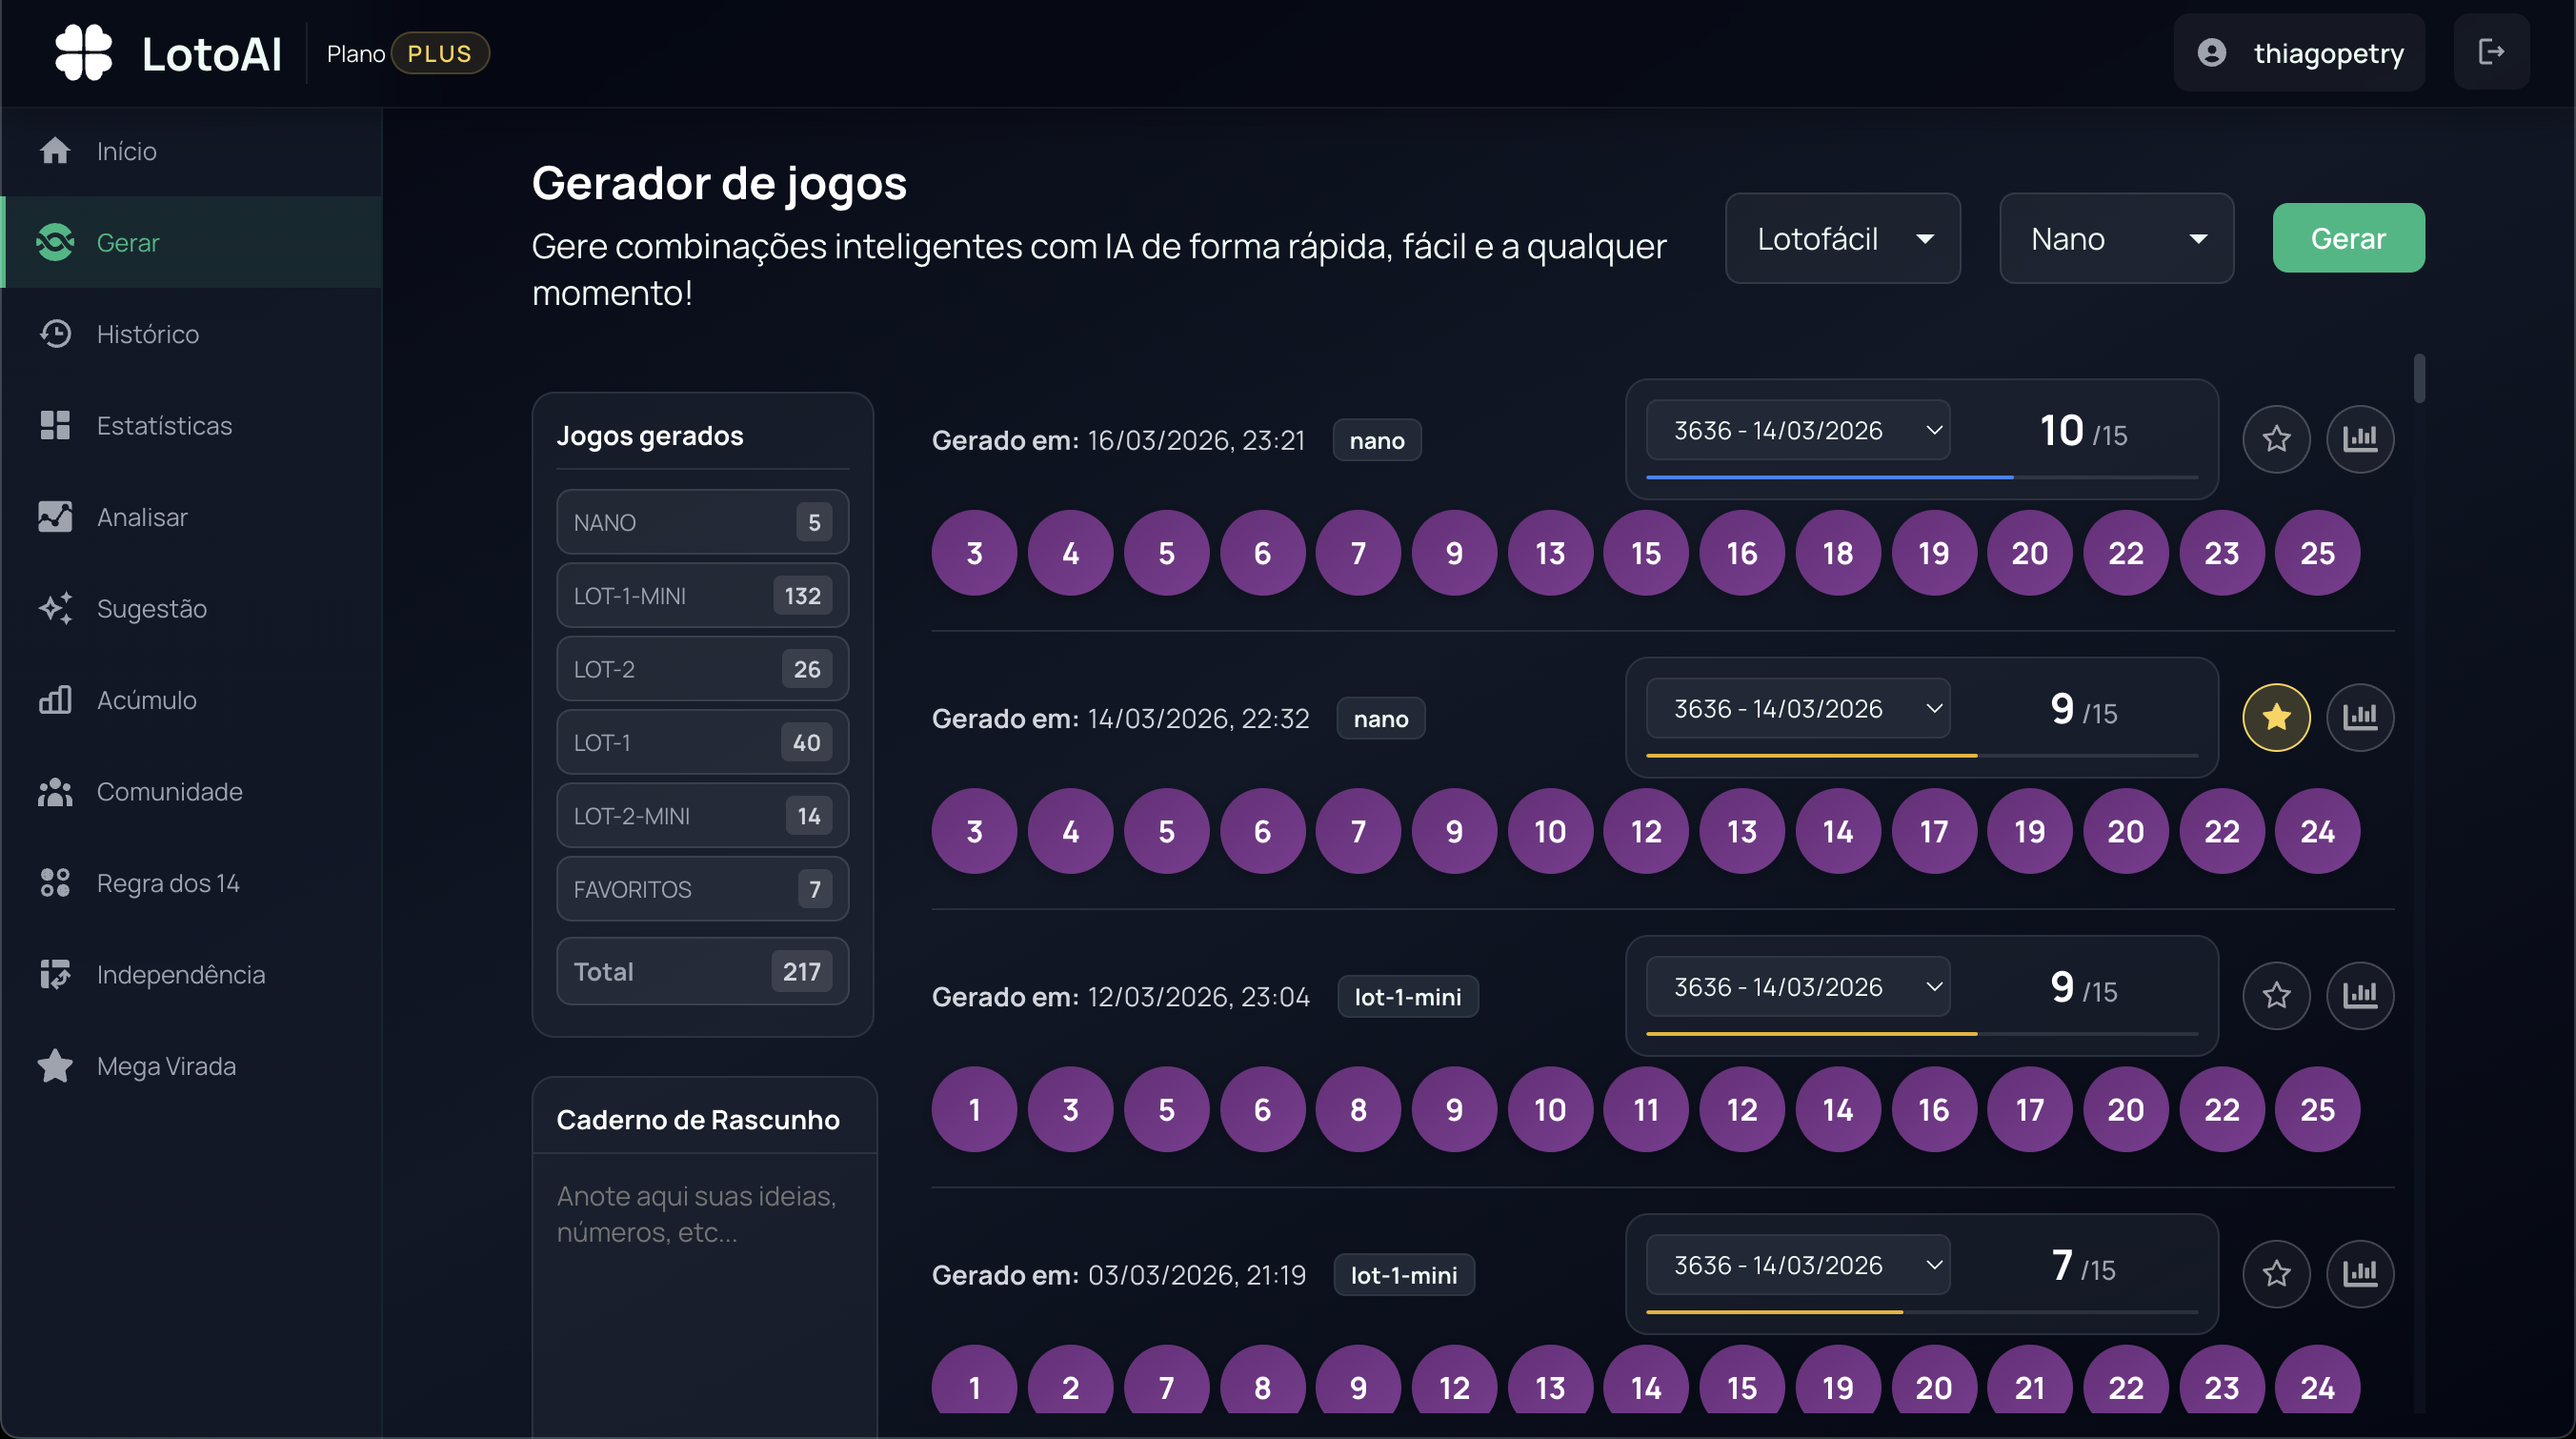Click the 'Gerado em: 16/03/2026, 23:21' text
The height and width of the screenshot is (1439, 2576).
coord(1118,440)
